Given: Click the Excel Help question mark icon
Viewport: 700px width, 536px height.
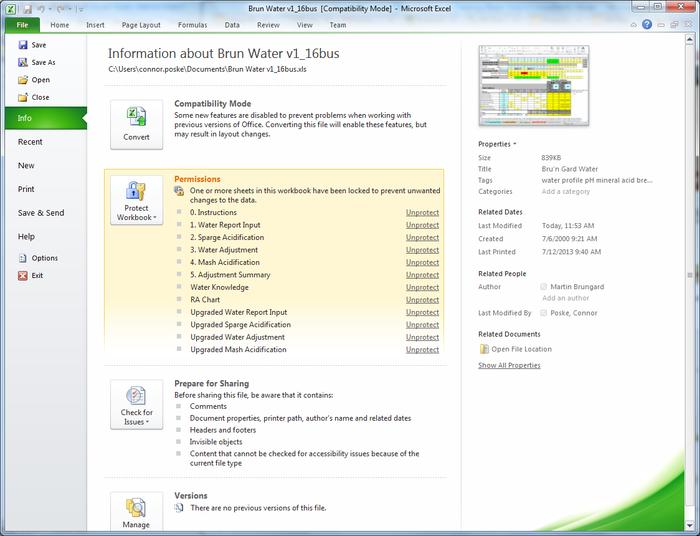Looking at the screenshot, I should [647, 25].
